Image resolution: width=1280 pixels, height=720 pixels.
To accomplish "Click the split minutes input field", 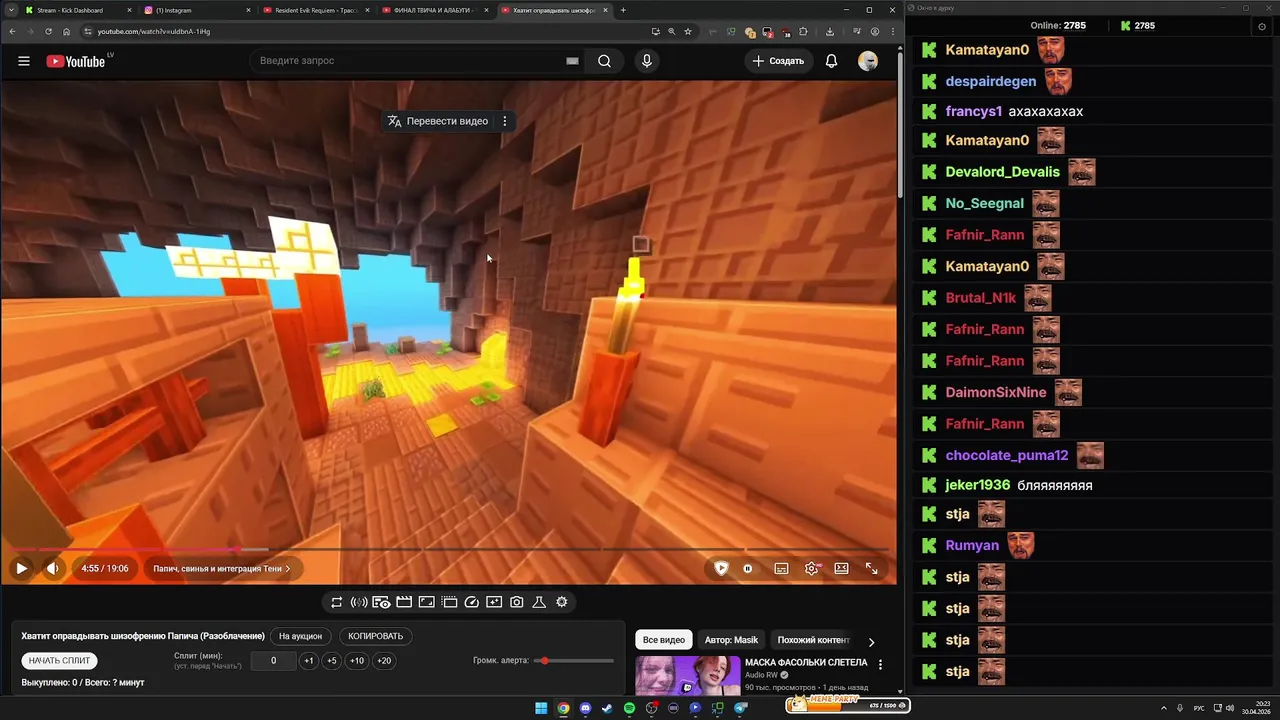I will 273,661.
